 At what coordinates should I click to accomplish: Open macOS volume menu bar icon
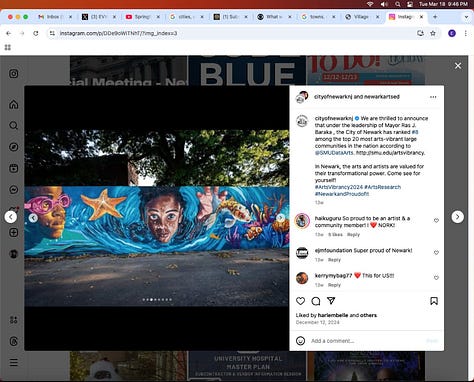[x=384, y=4]
